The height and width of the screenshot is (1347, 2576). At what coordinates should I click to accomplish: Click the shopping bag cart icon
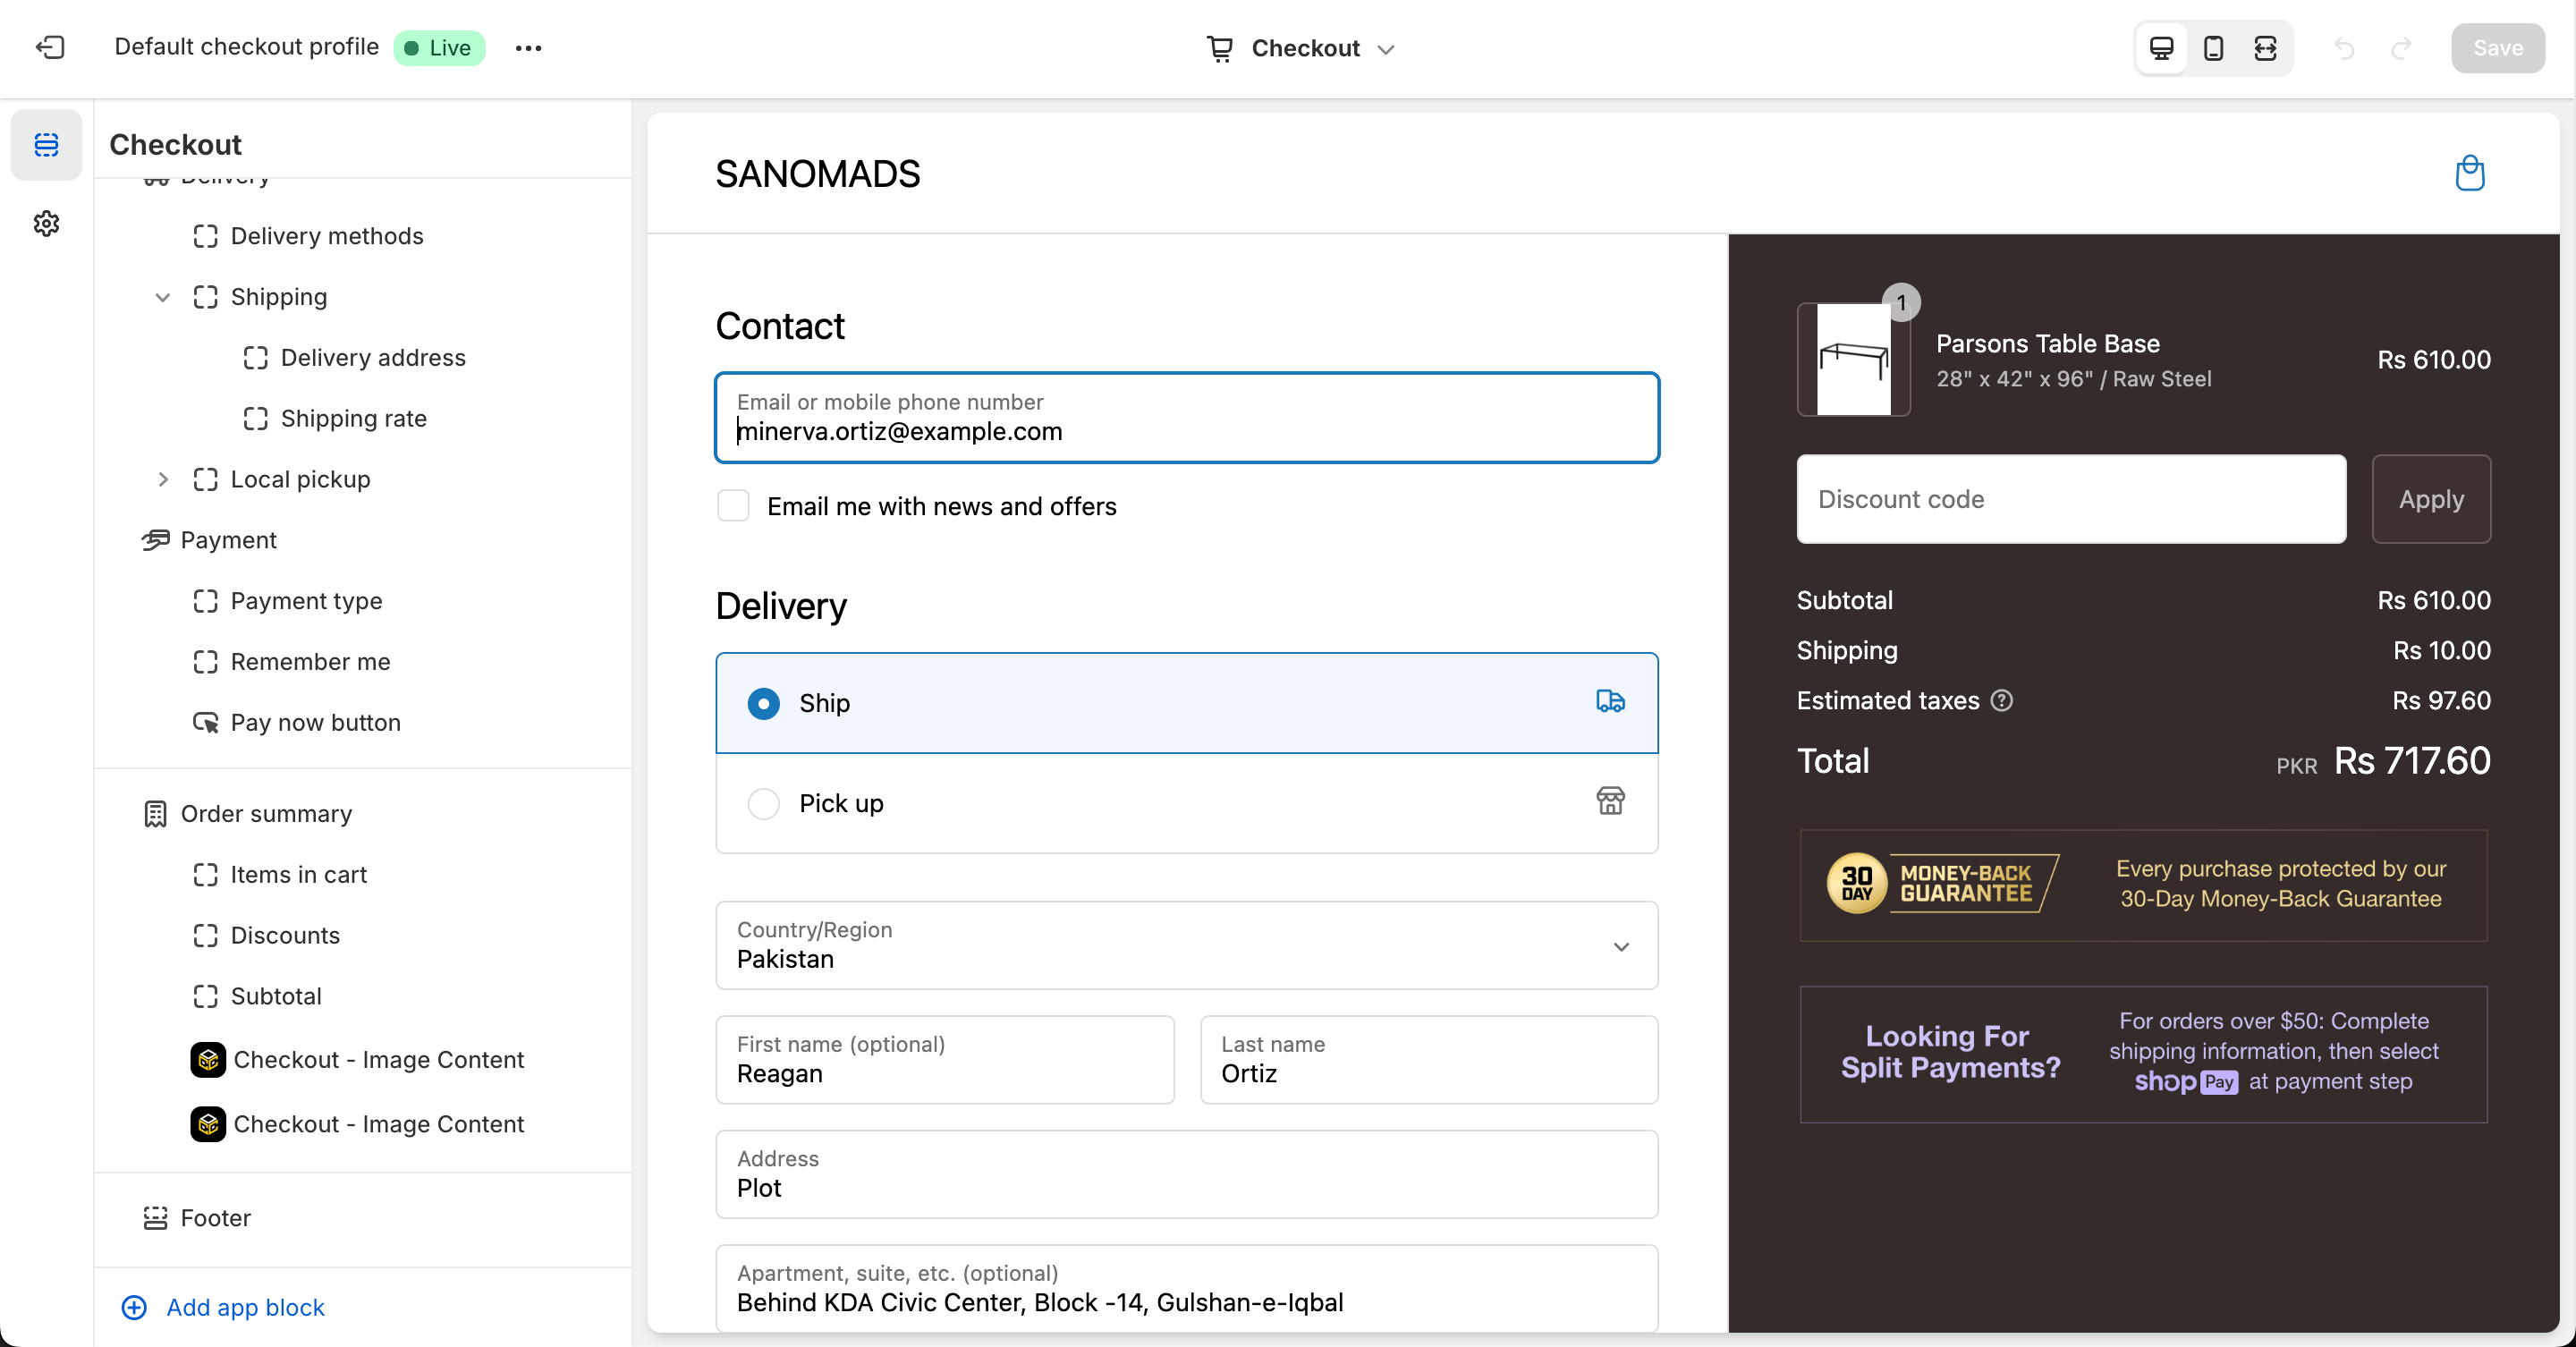pyautogui.click(x=2469, y=173)
